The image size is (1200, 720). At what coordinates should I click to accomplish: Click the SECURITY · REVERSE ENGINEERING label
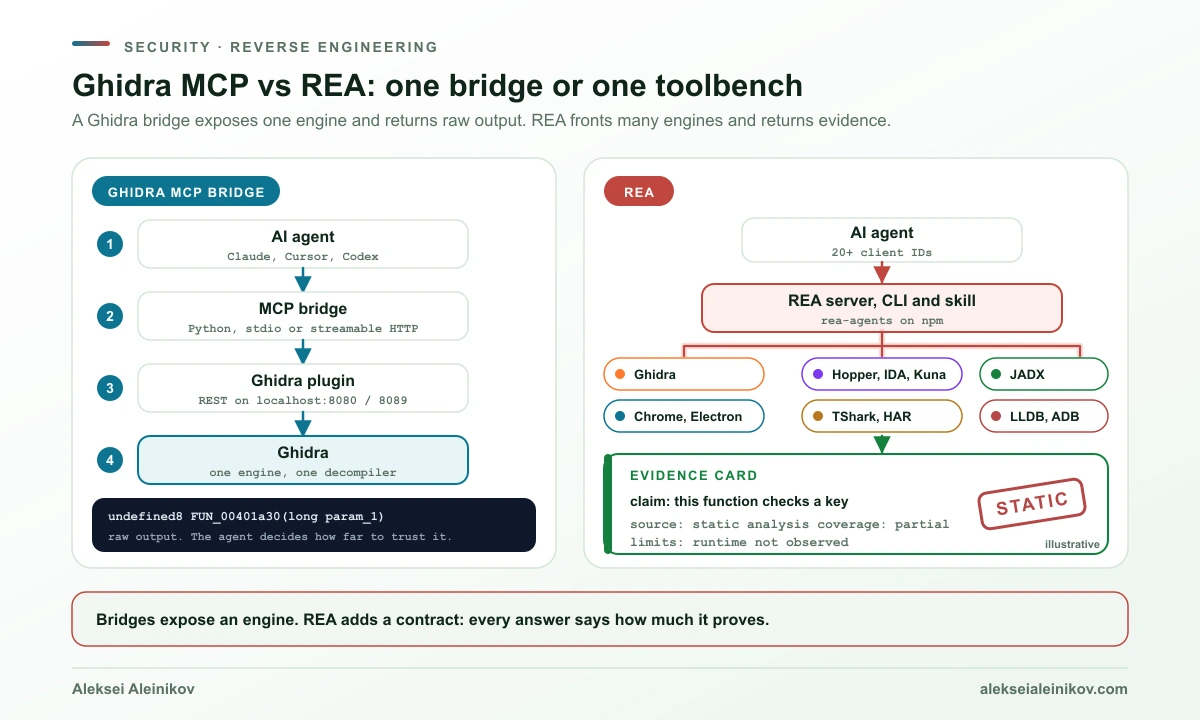tap(281, 47)
